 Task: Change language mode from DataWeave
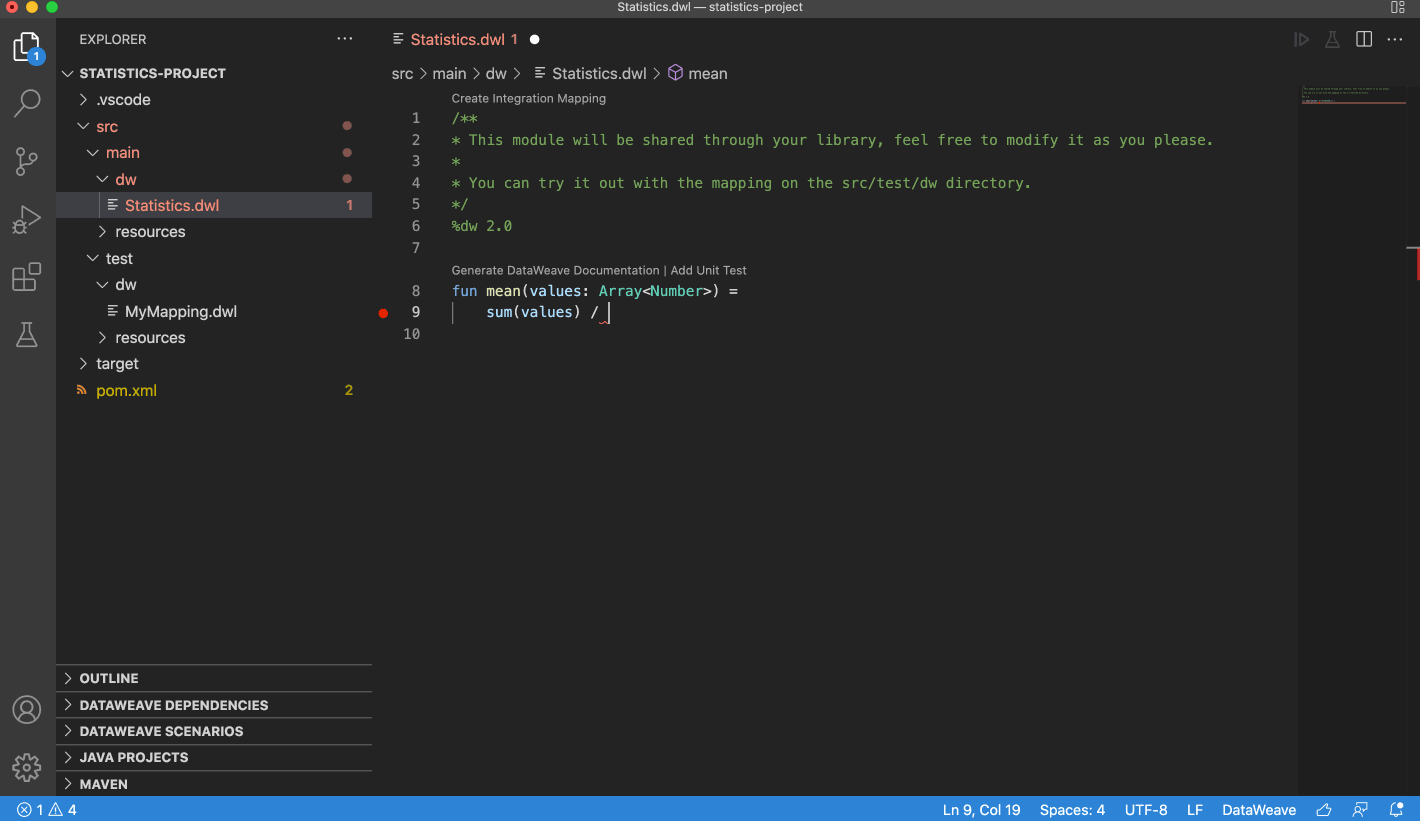pos(1258,810)
